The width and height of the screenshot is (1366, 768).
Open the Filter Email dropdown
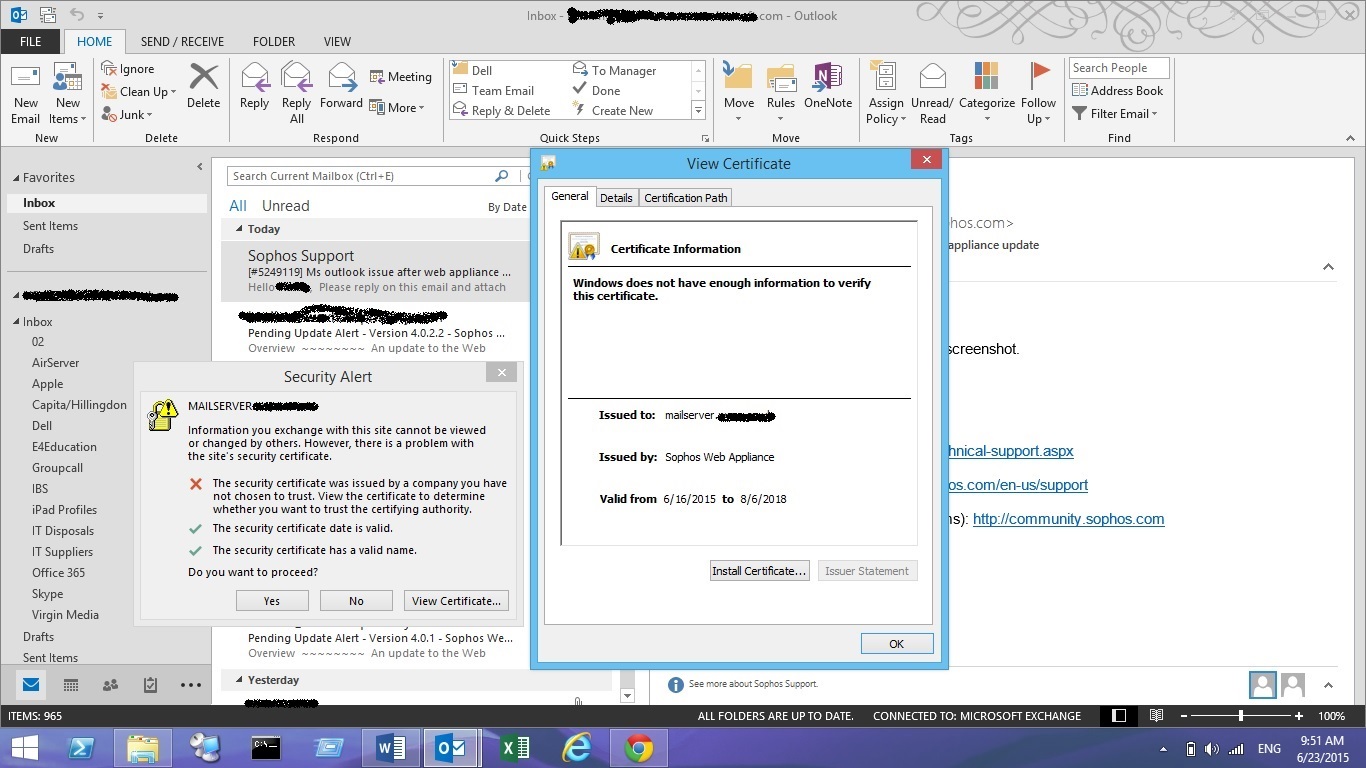click(1115, 114)
